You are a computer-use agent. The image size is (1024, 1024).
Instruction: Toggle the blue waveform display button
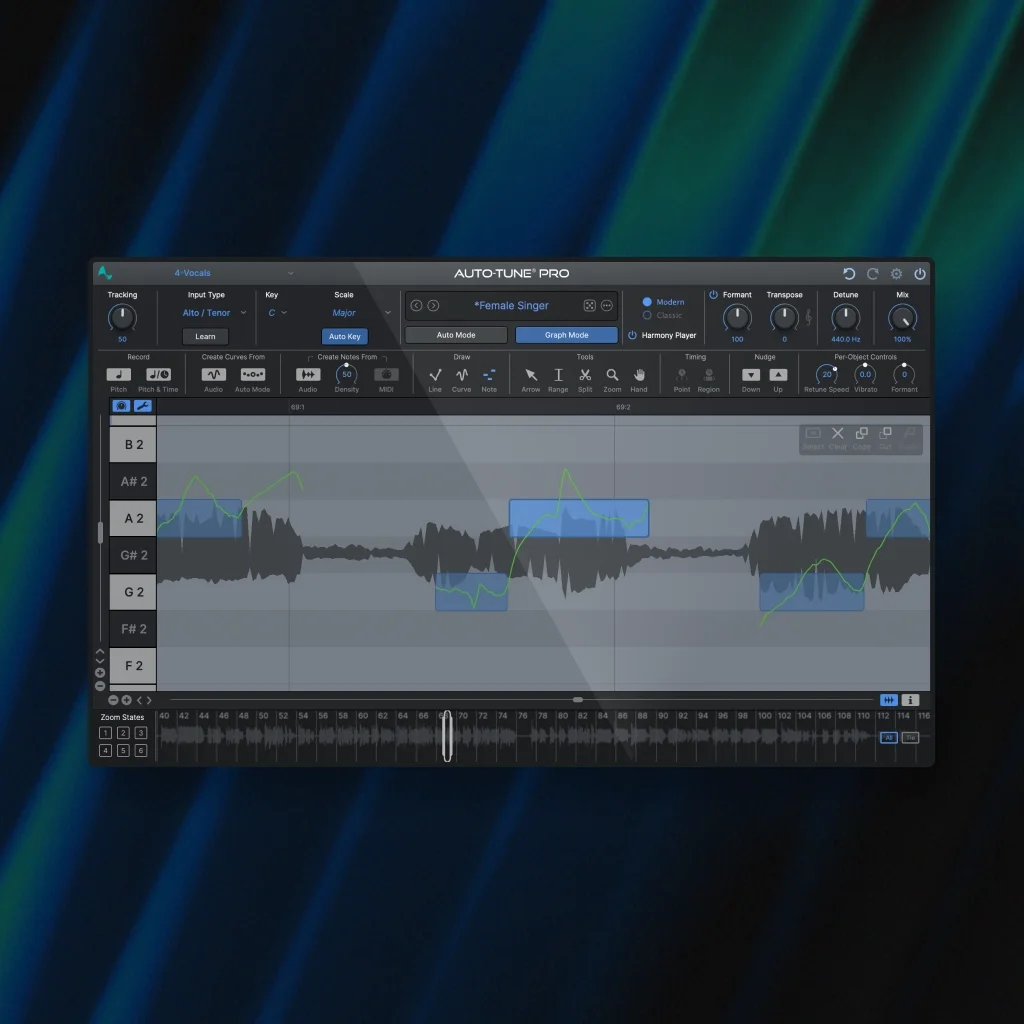(888, 700)
